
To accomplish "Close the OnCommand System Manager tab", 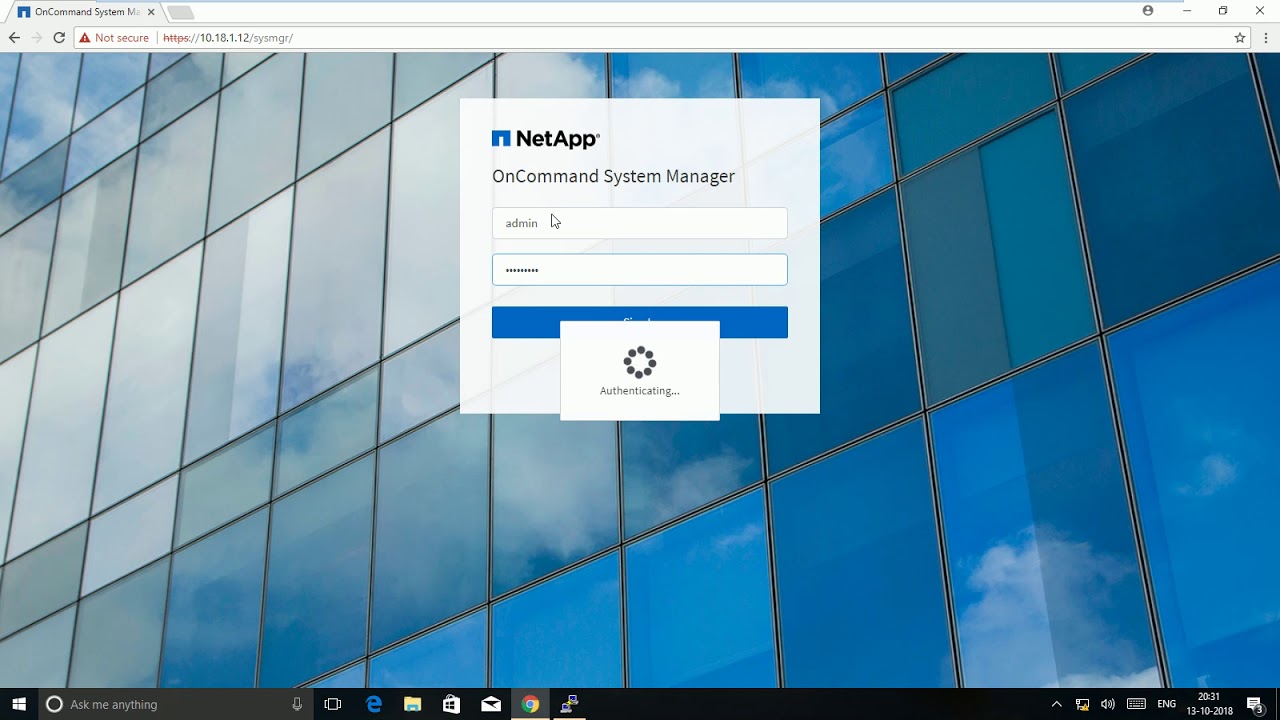I will [x=150, y=12].
